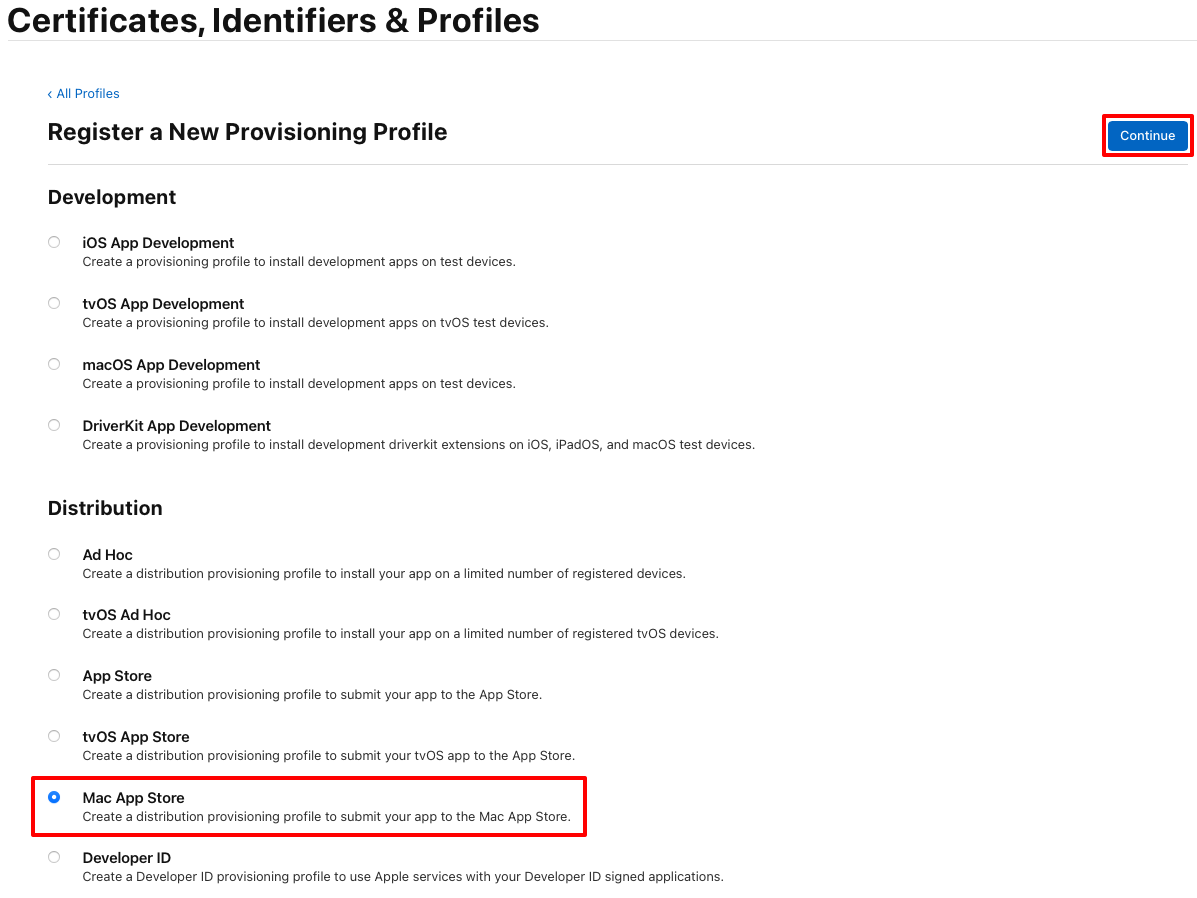The width and height of the screenshot is (1197, 898).
Task: Pick the App Store distribution radio
Action: coord(54,676)
